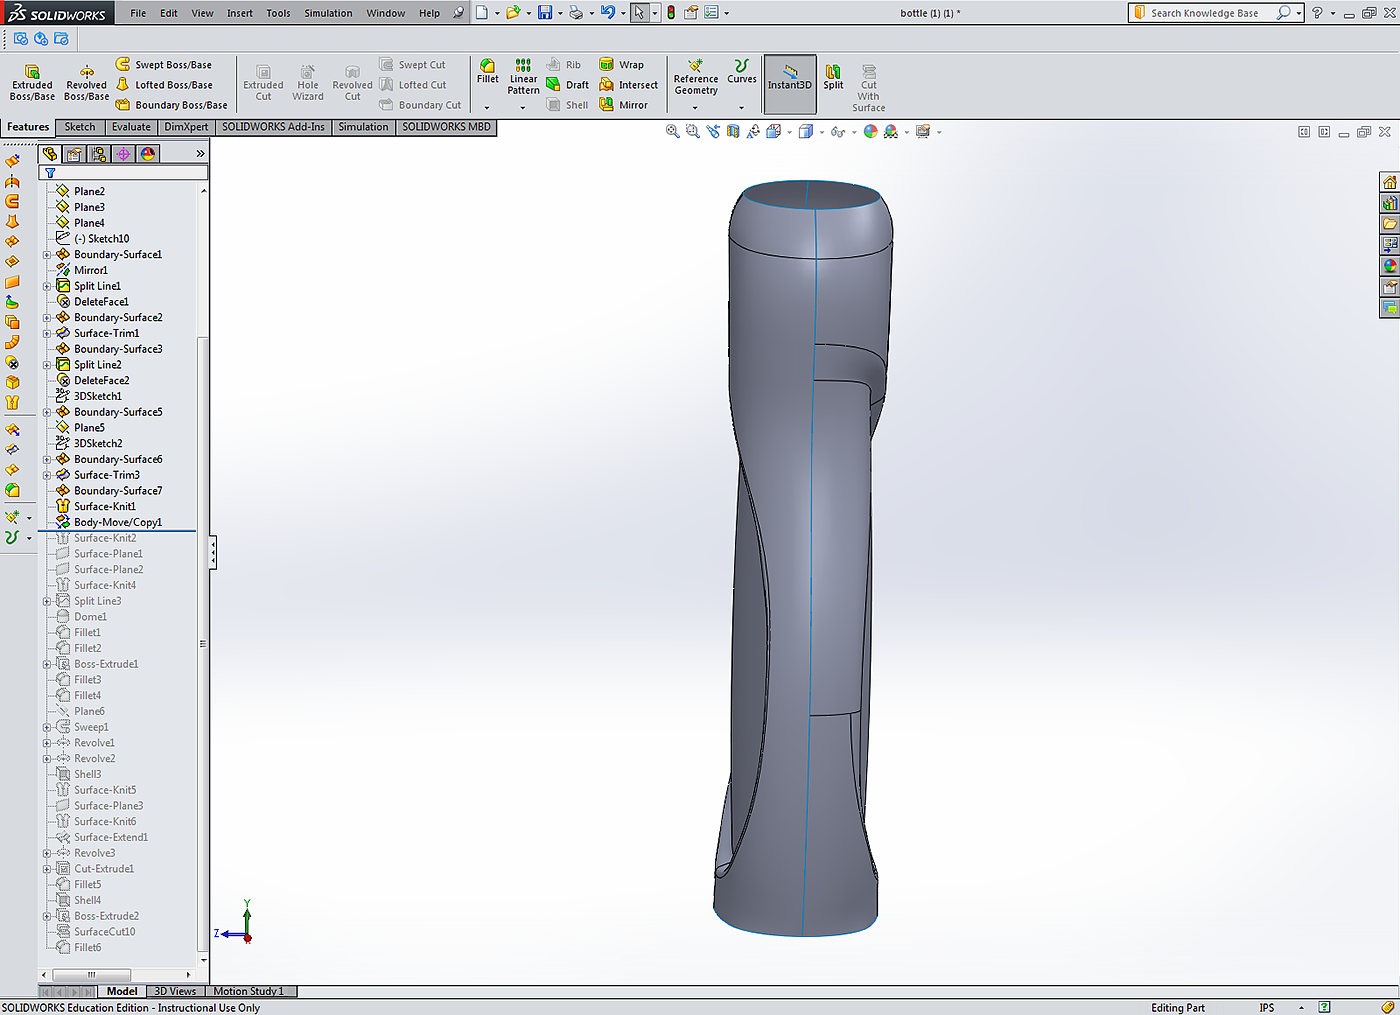Click the Mirror feature icon
Viewport: 1400px width, 1015px height.
(x=607, y=105)
